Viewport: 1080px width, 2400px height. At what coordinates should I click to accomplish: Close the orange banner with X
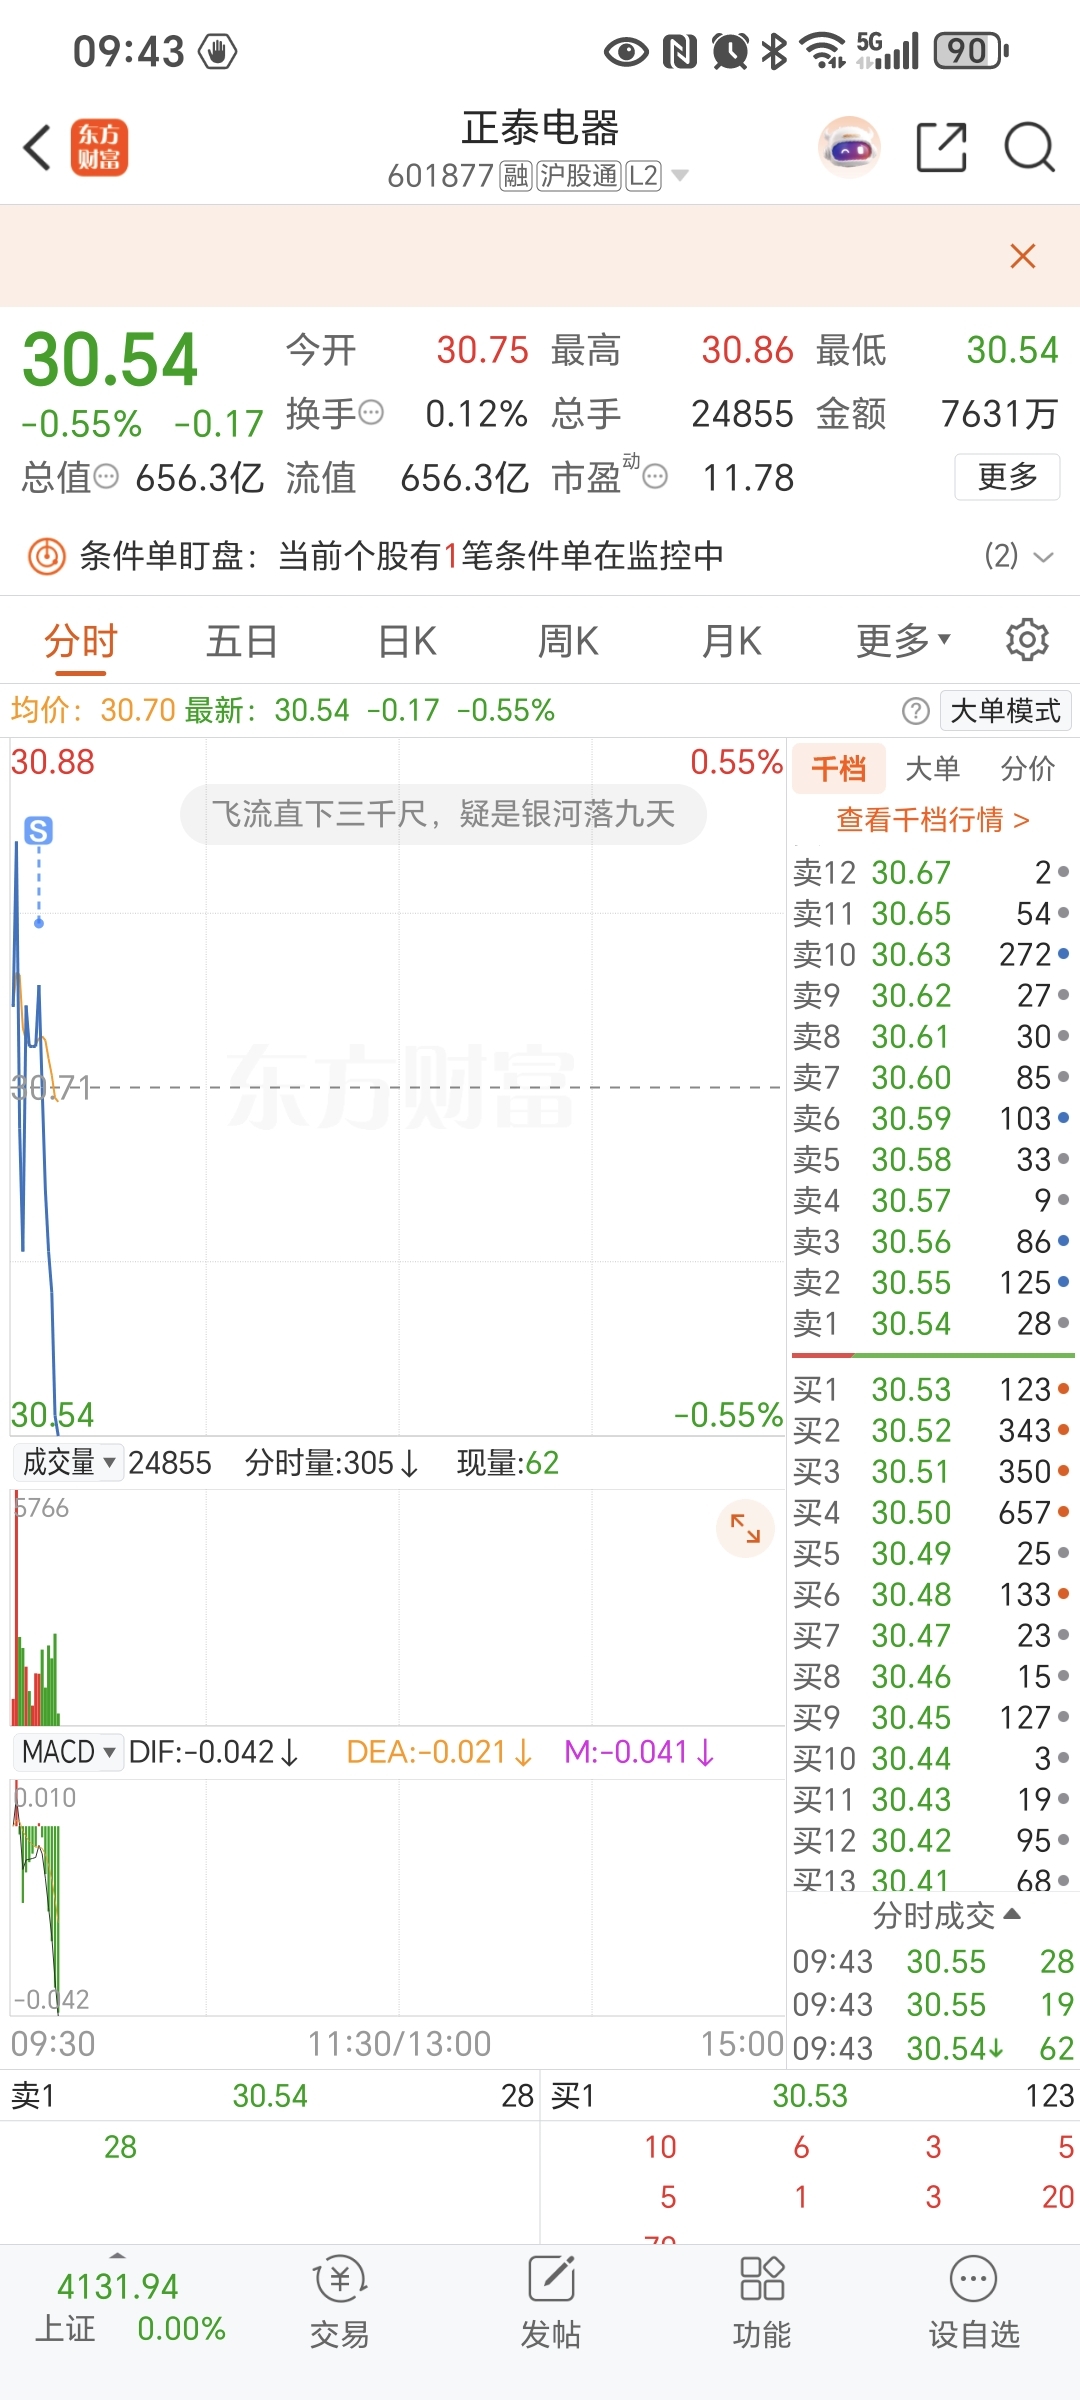1023,256
